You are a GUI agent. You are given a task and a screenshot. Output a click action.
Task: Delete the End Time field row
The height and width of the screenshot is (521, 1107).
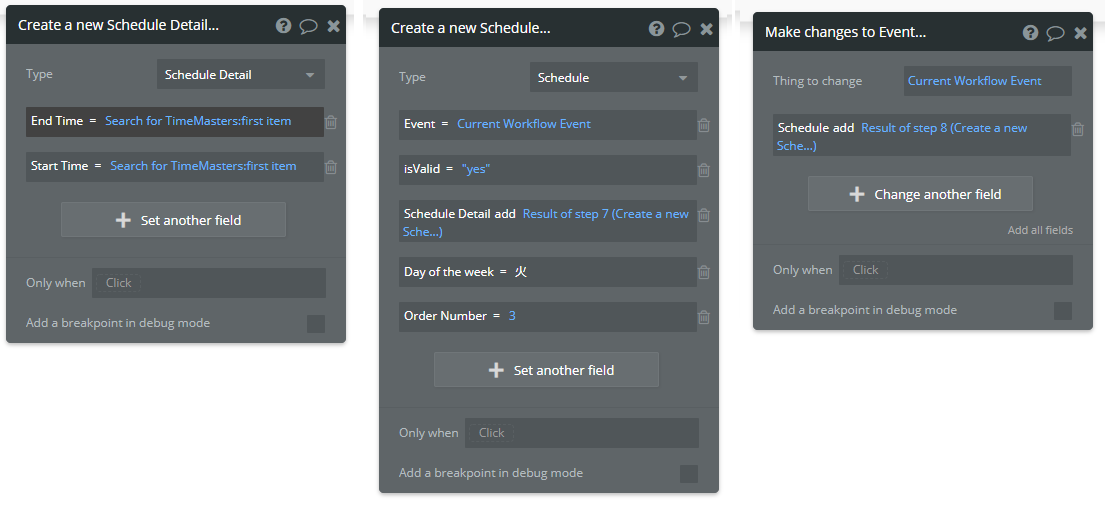pyautogui.click(x=331, y=122)
